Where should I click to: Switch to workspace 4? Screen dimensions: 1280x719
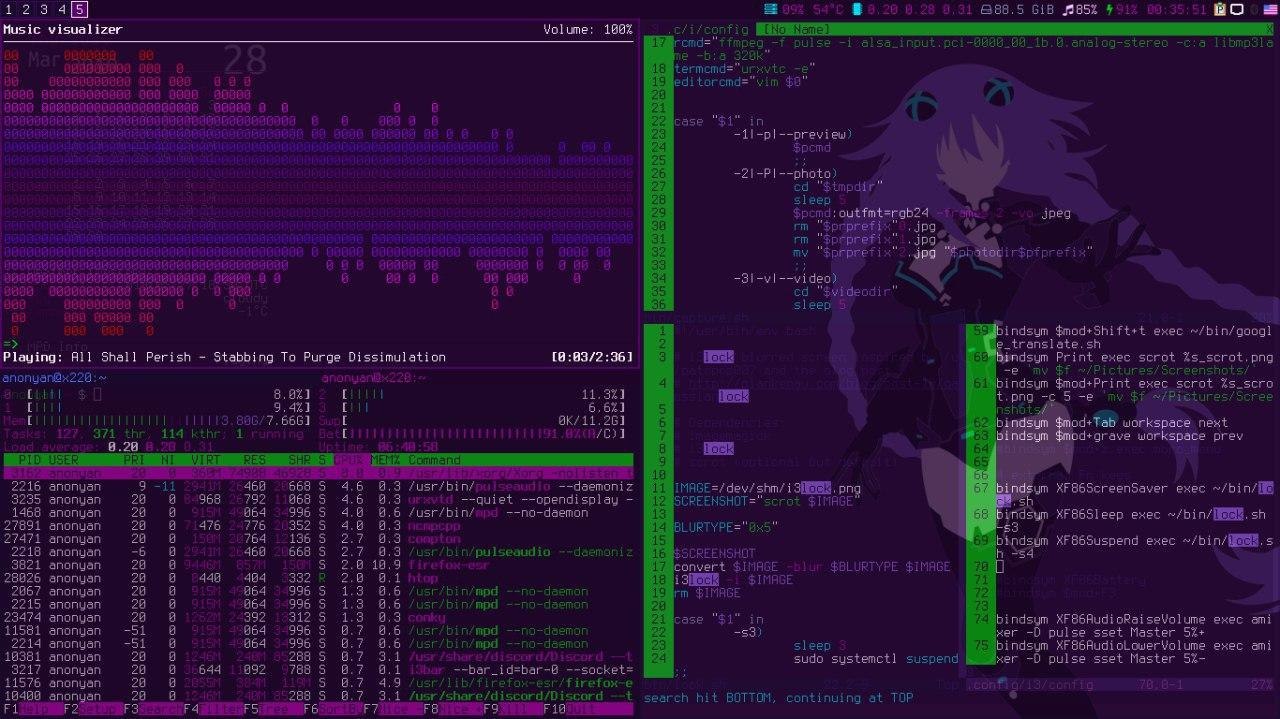coord(62,9)
